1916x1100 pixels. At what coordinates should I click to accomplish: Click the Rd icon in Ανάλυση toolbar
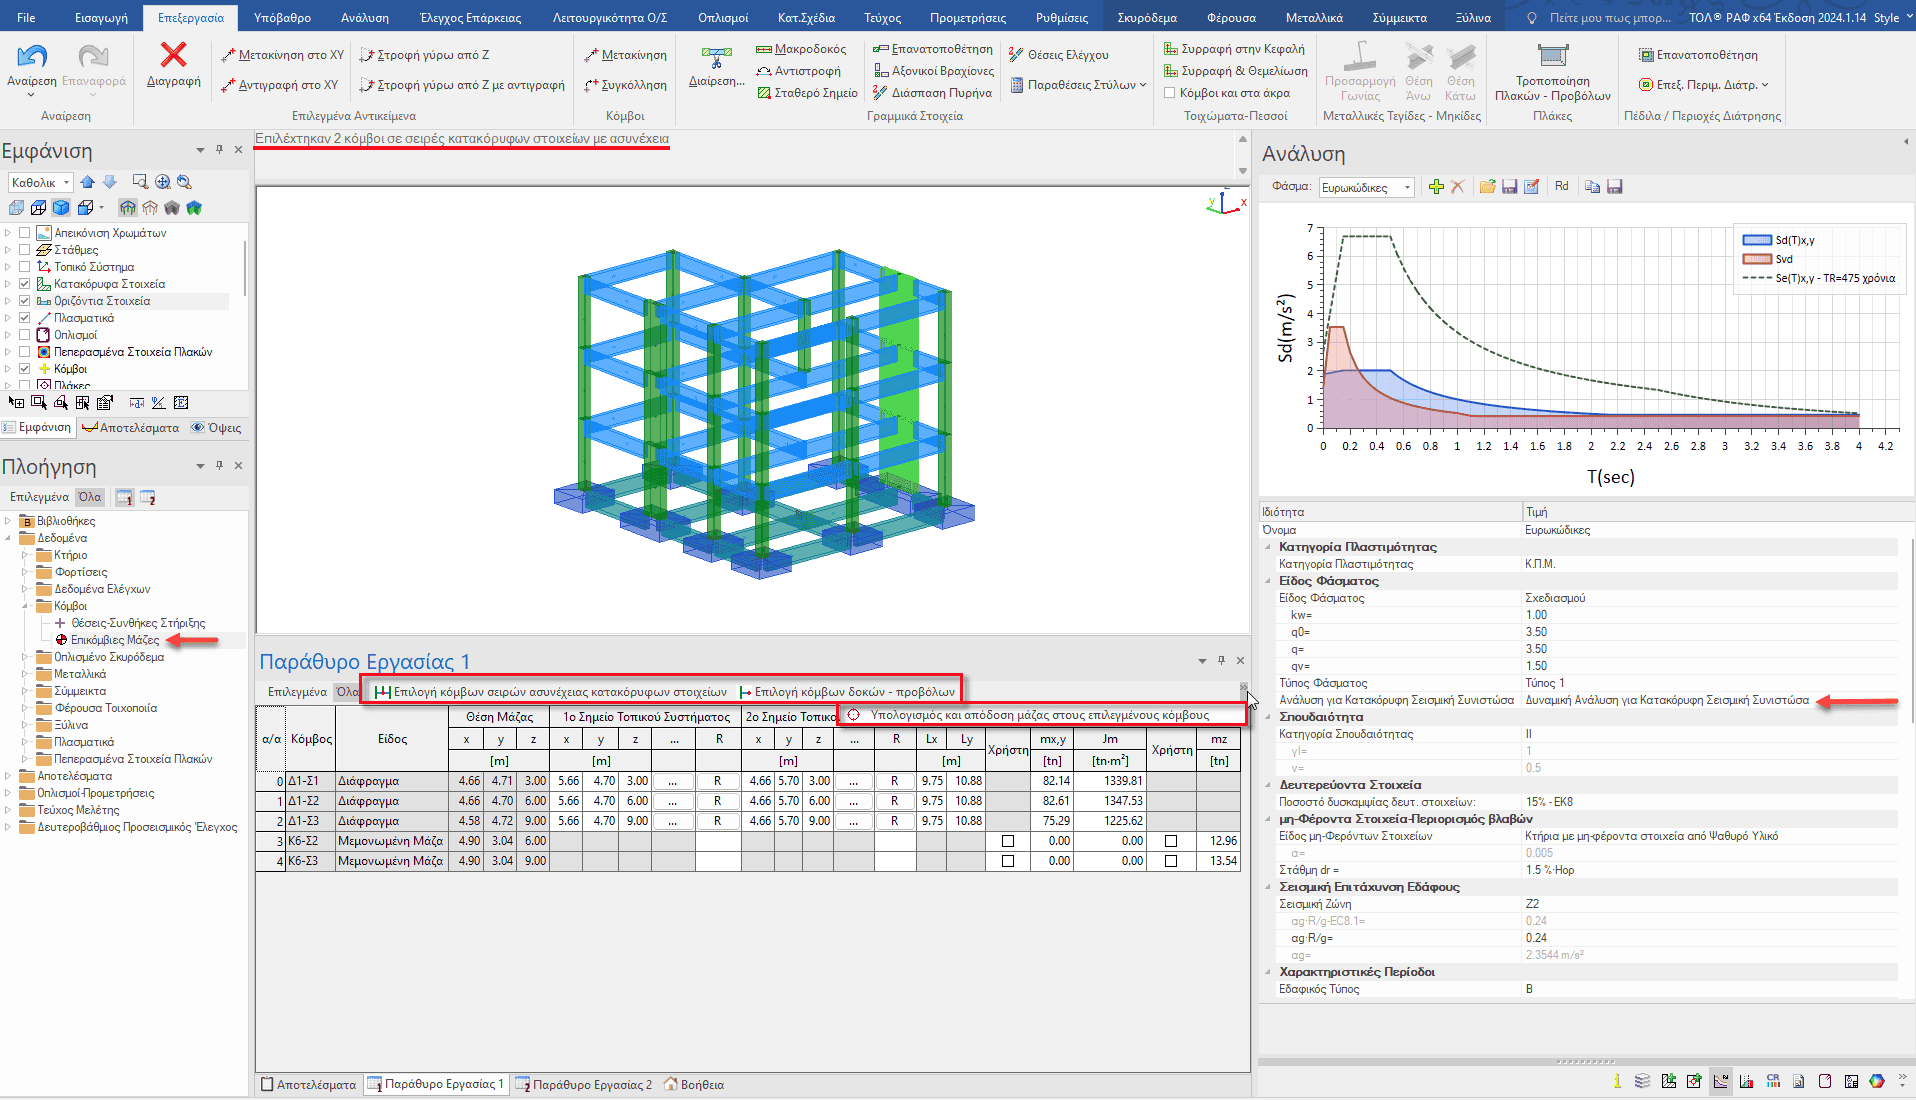(1561, 187)
